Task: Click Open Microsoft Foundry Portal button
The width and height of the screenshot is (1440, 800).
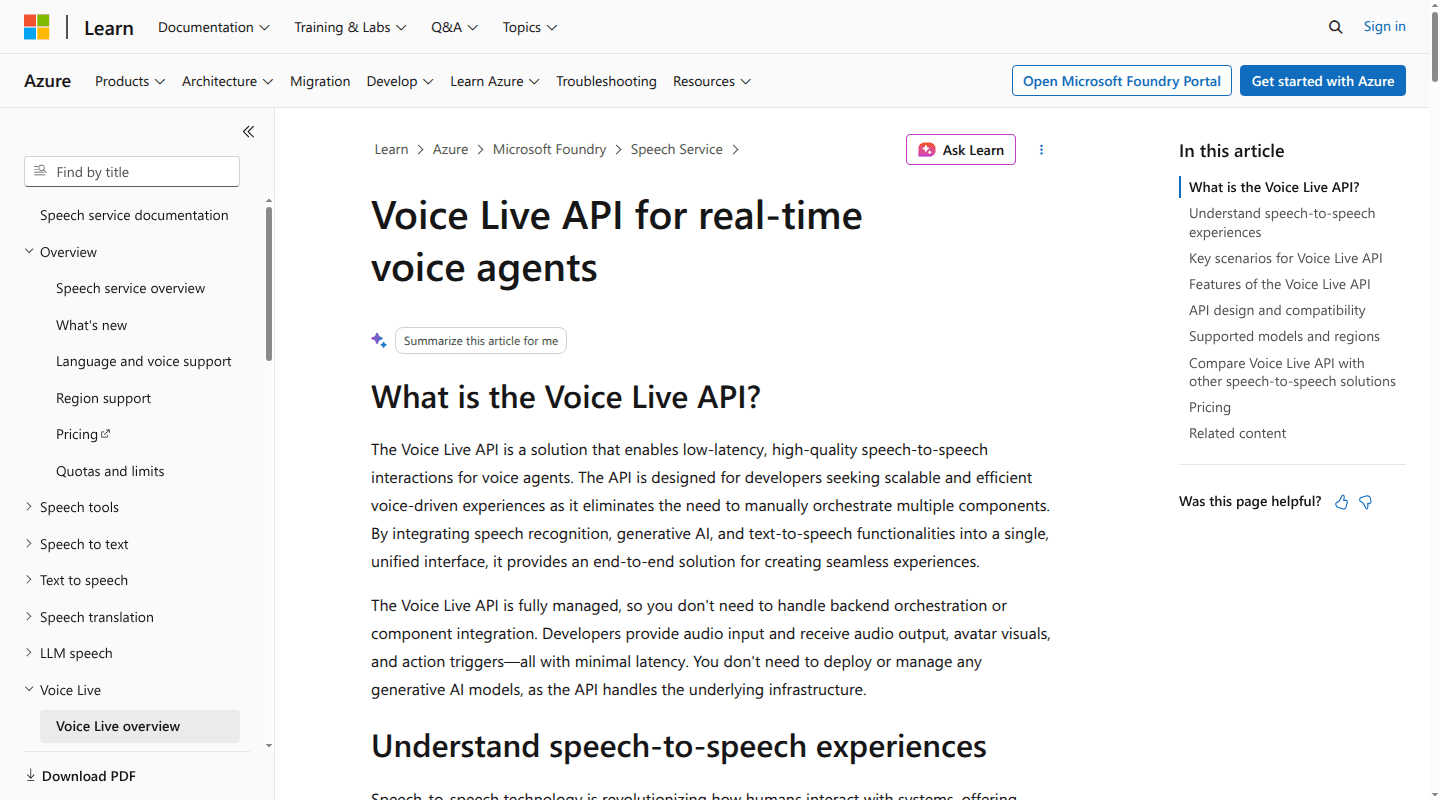Action: pyautogui.click(x=1122, y=81)
